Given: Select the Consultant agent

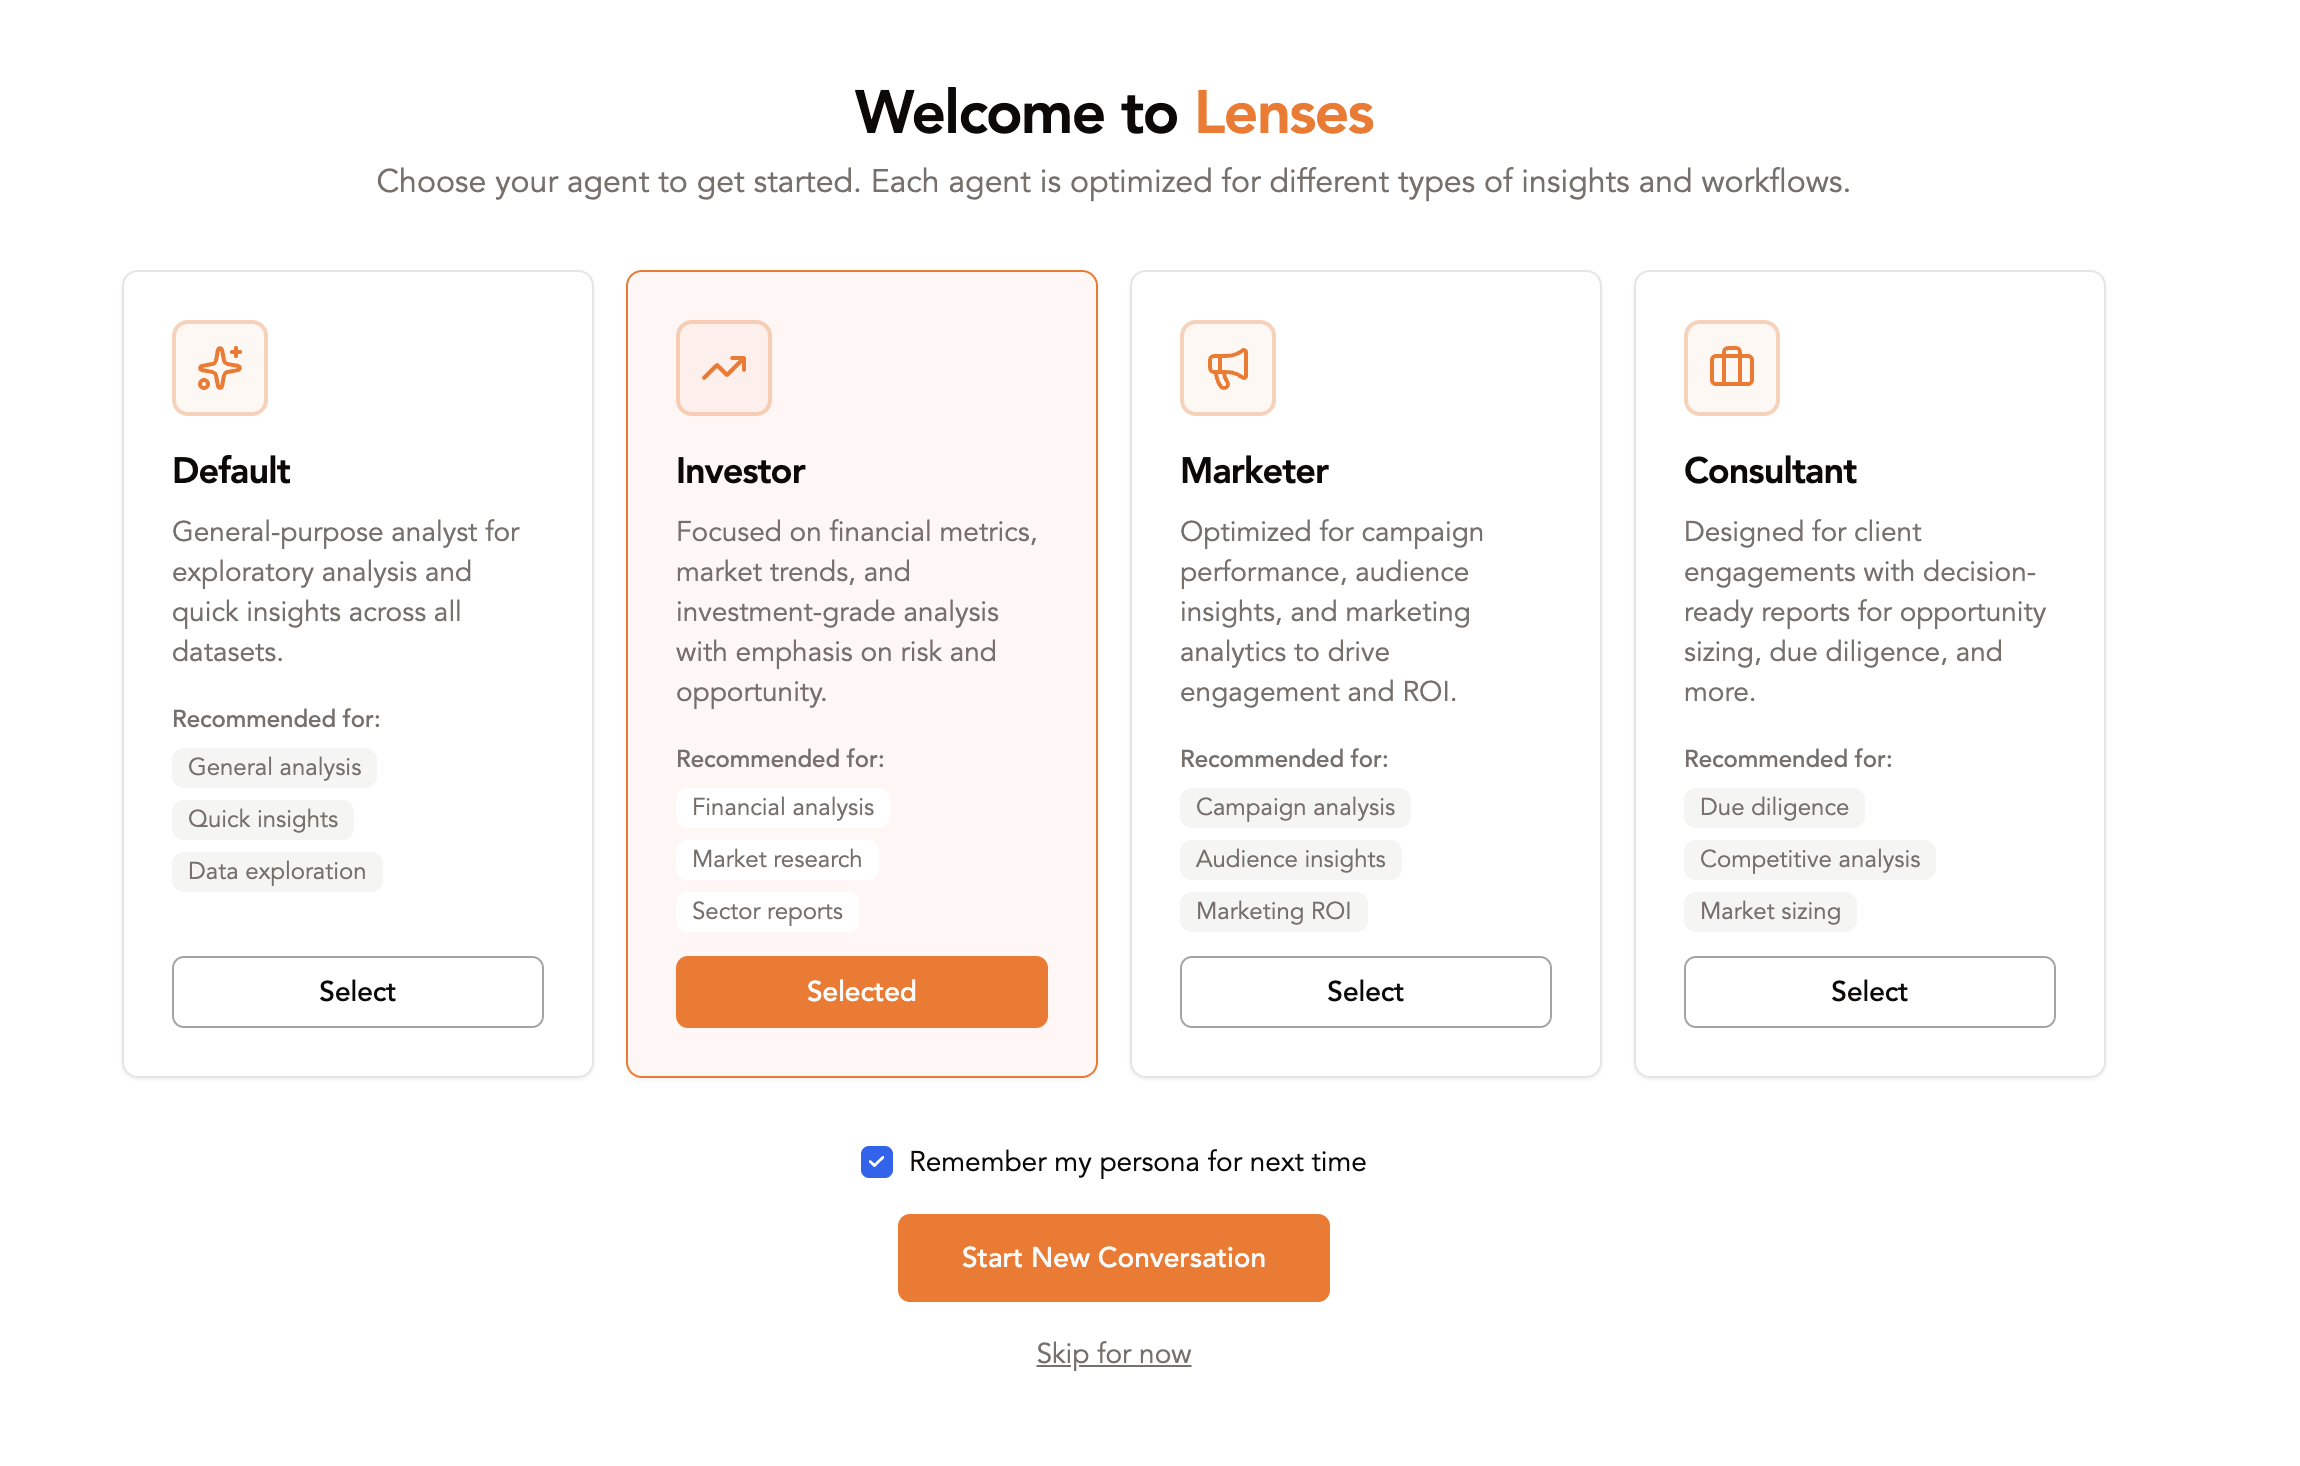Looking at the screenshot, I should pyautogui.click(x=1870, y=992).
